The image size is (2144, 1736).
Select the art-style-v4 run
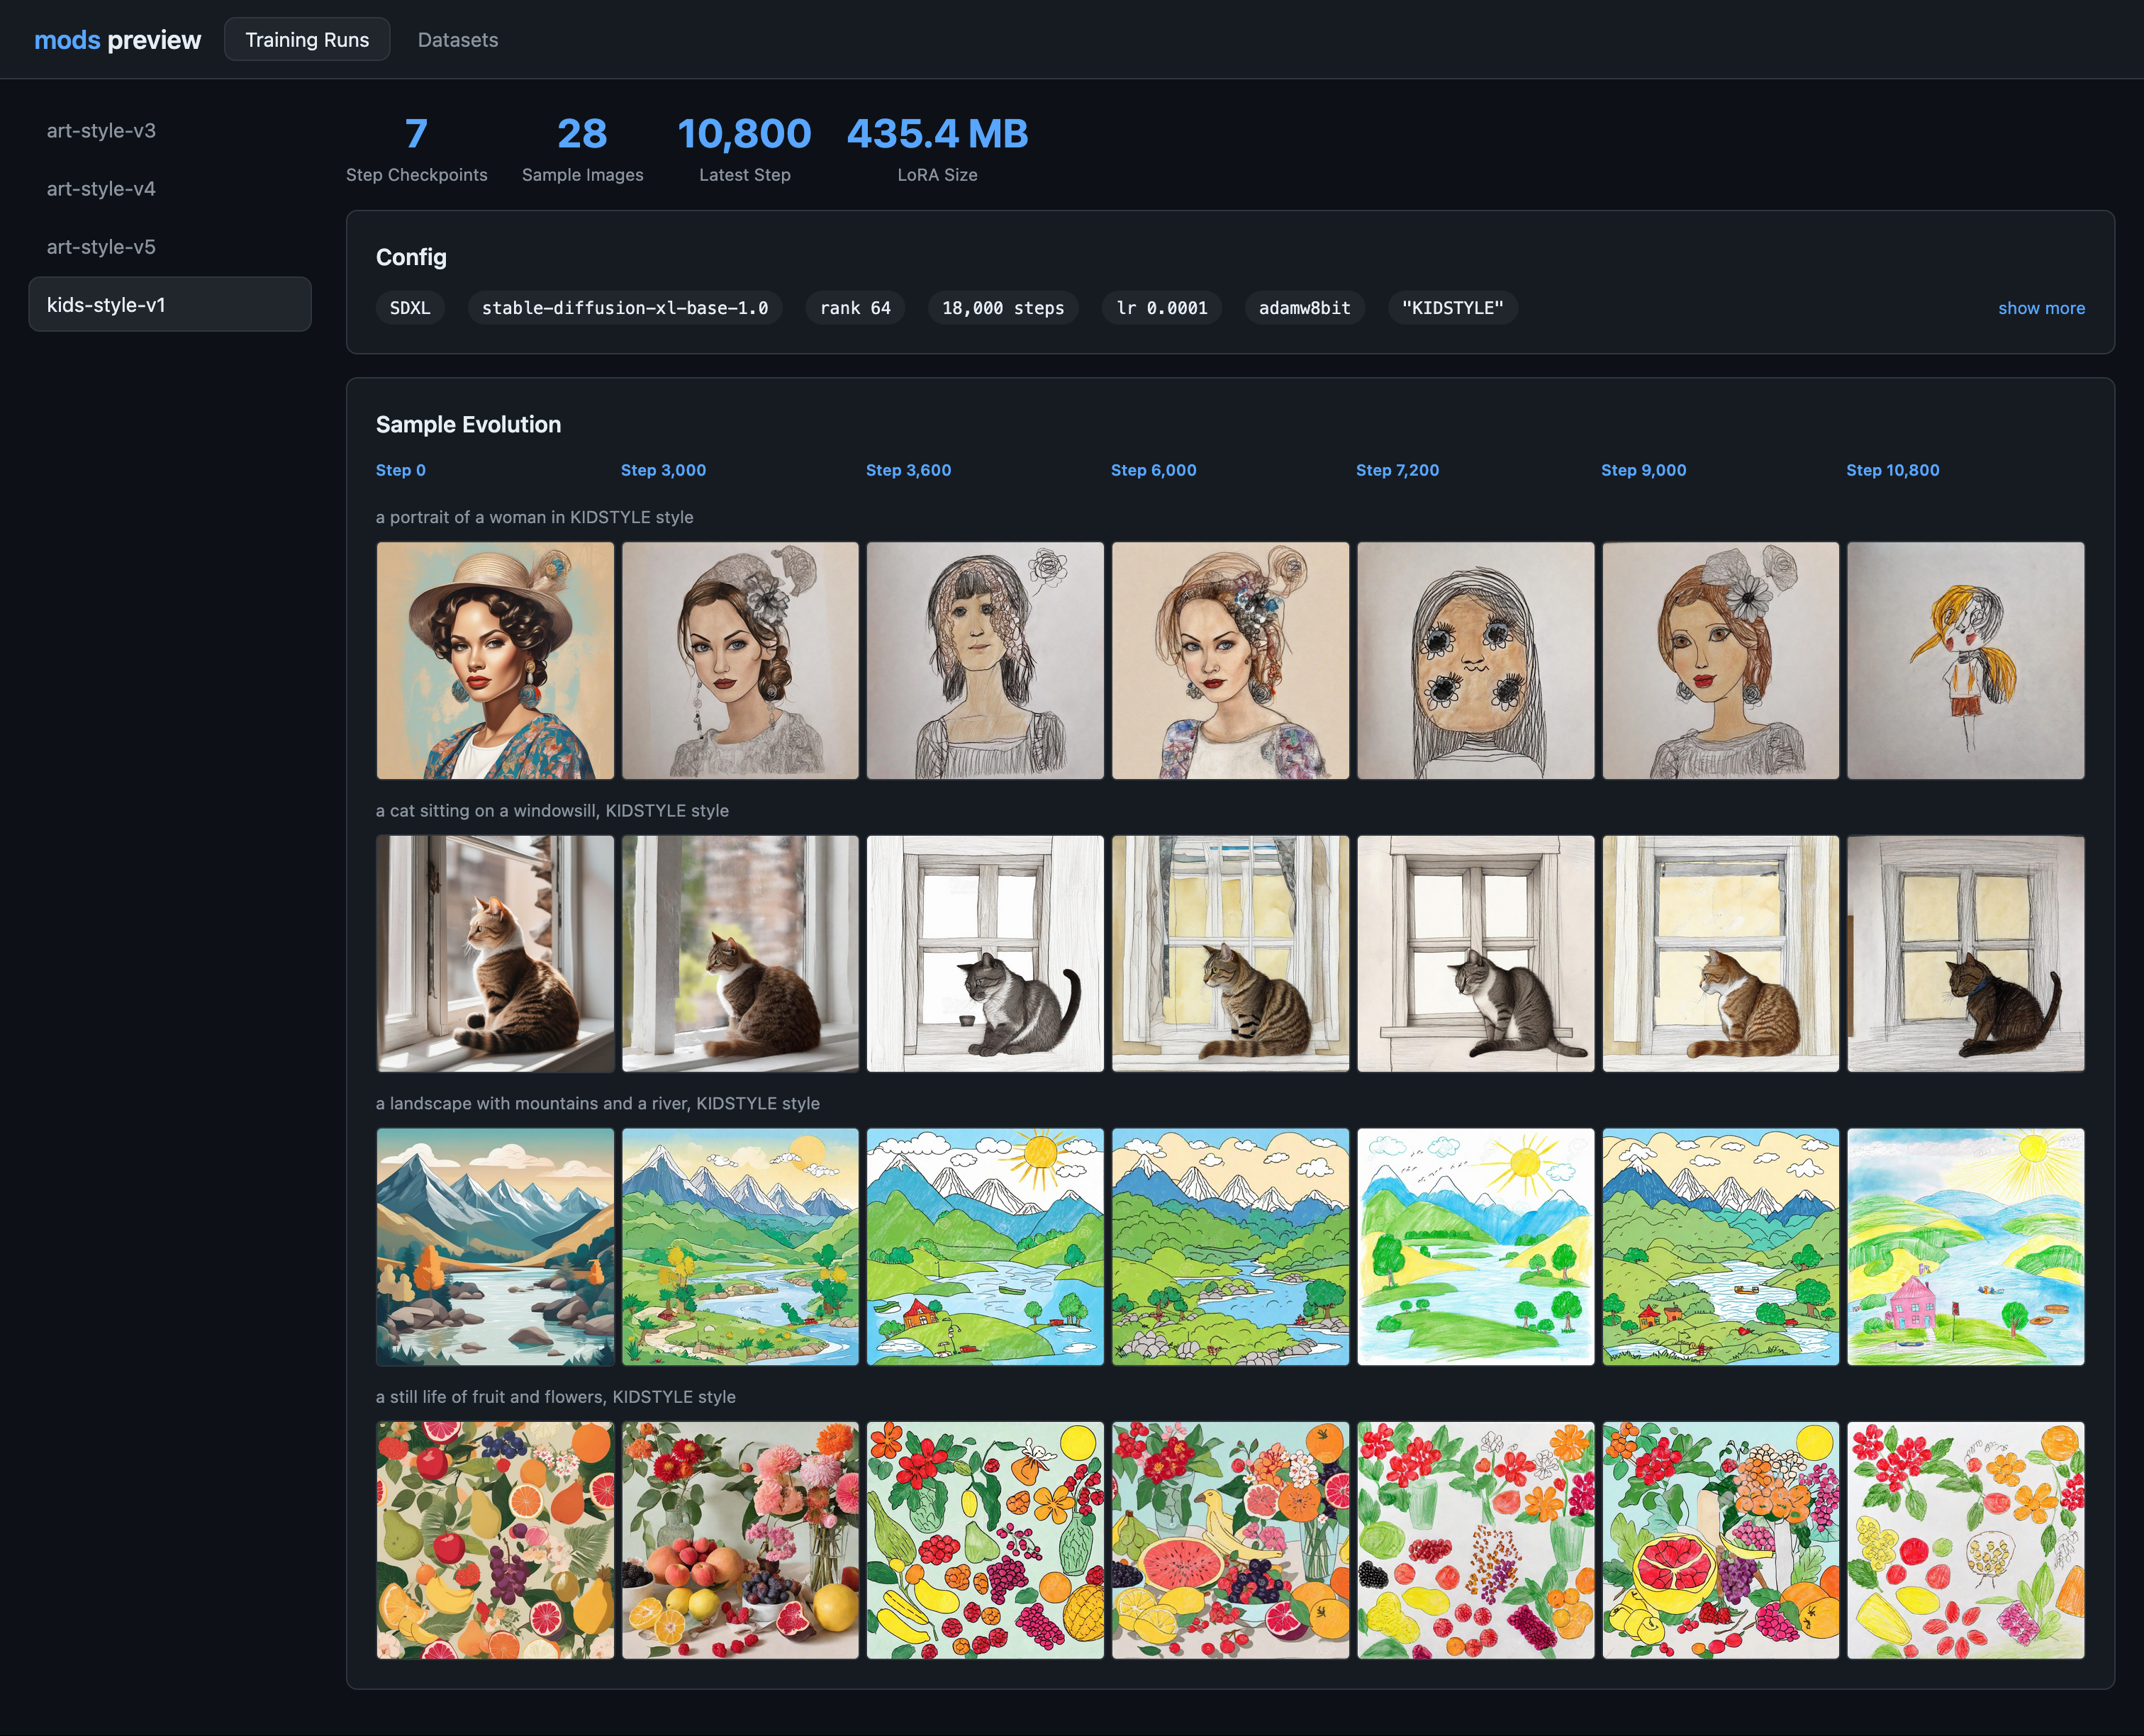(101, 189)
